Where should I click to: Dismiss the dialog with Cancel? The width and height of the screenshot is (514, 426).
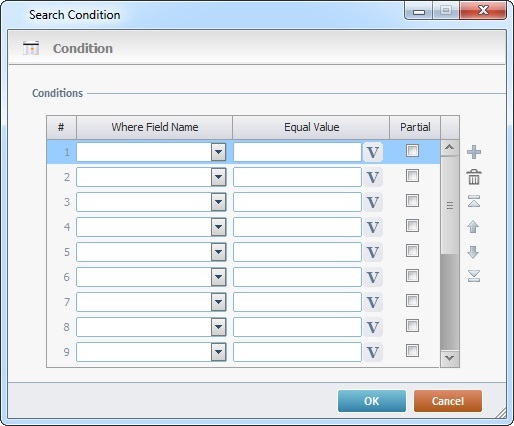click(448, 401)
